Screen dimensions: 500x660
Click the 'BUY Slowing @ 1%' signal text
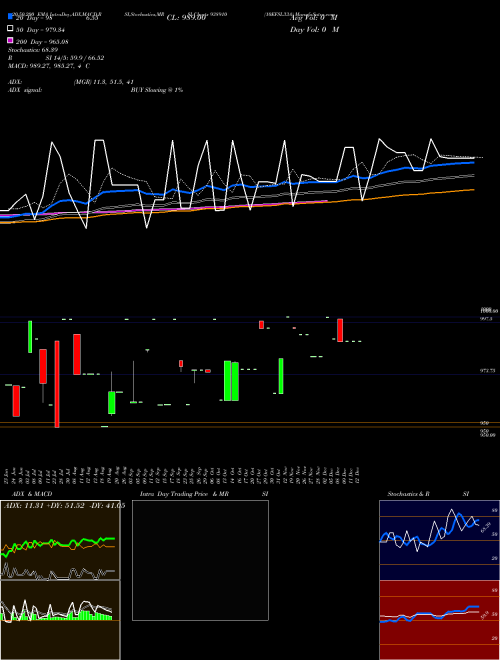(157, 90)
